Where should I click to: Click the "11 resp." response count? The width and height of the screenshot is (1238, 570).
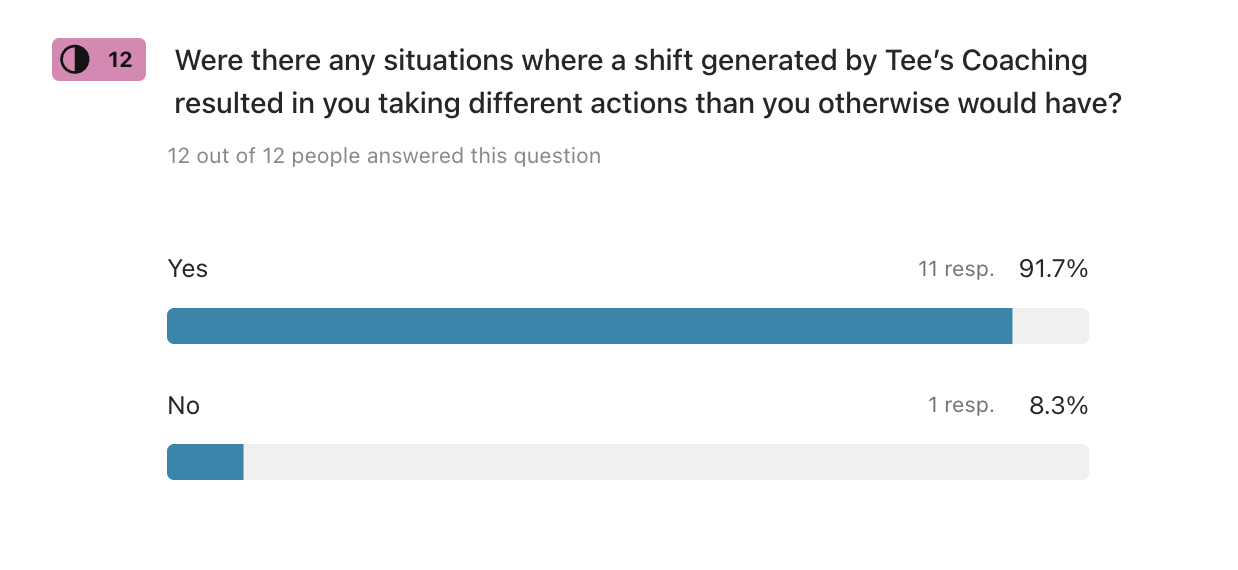pos(956,269)
